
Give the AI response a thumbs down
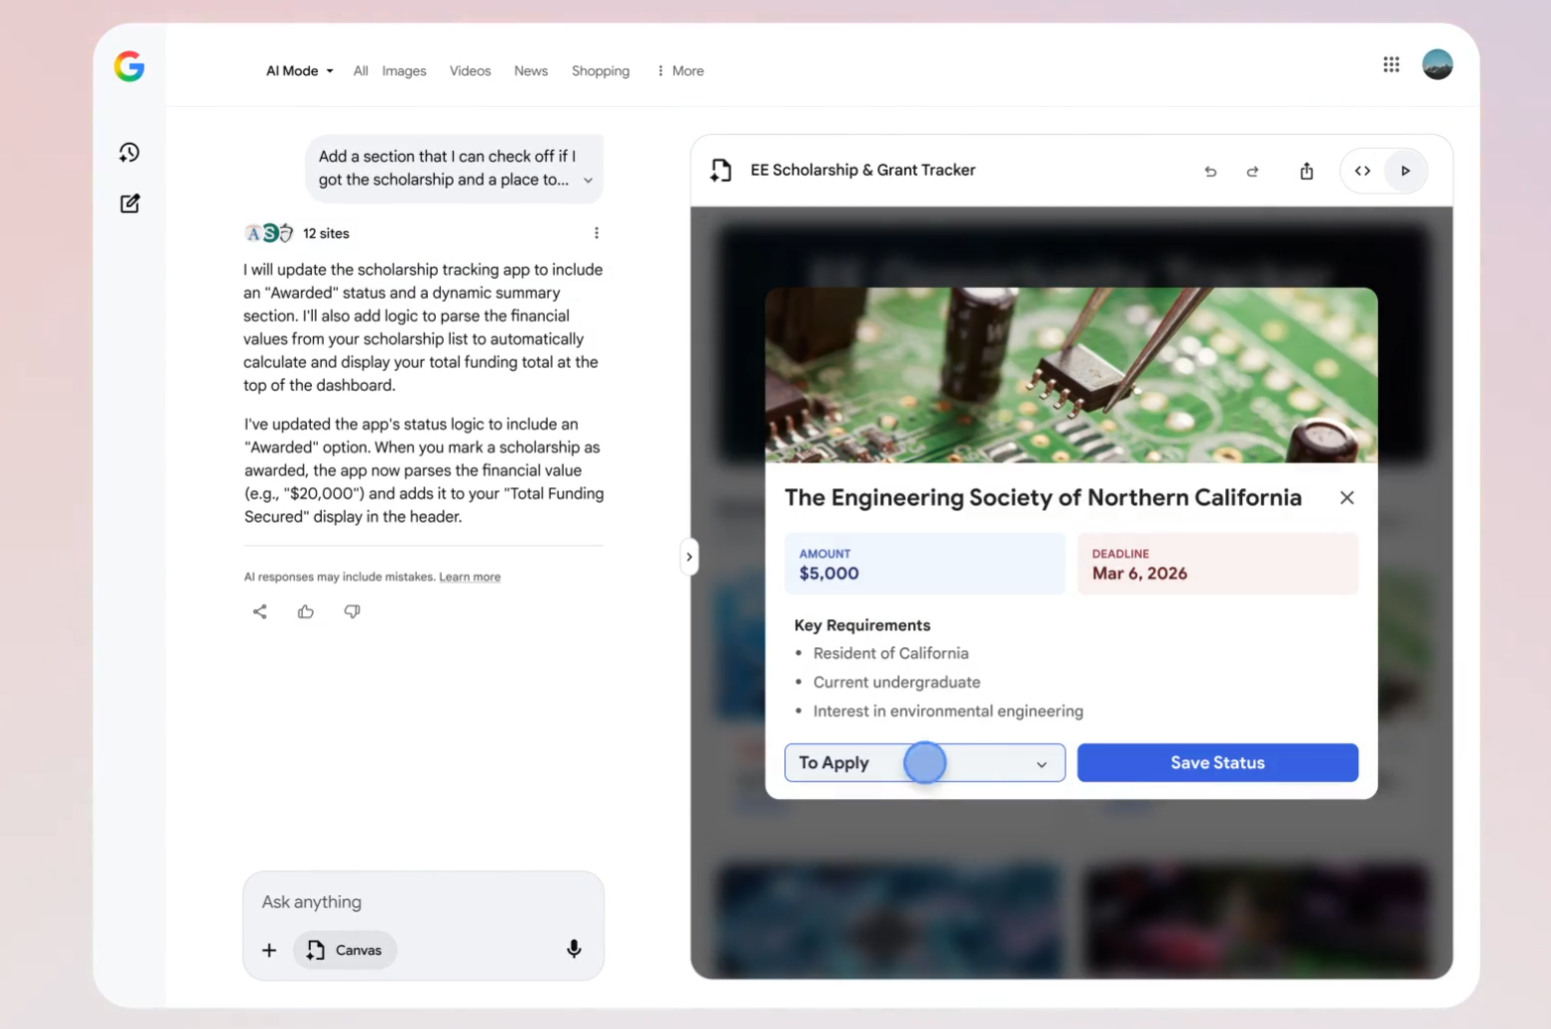(x=352, y=611)
